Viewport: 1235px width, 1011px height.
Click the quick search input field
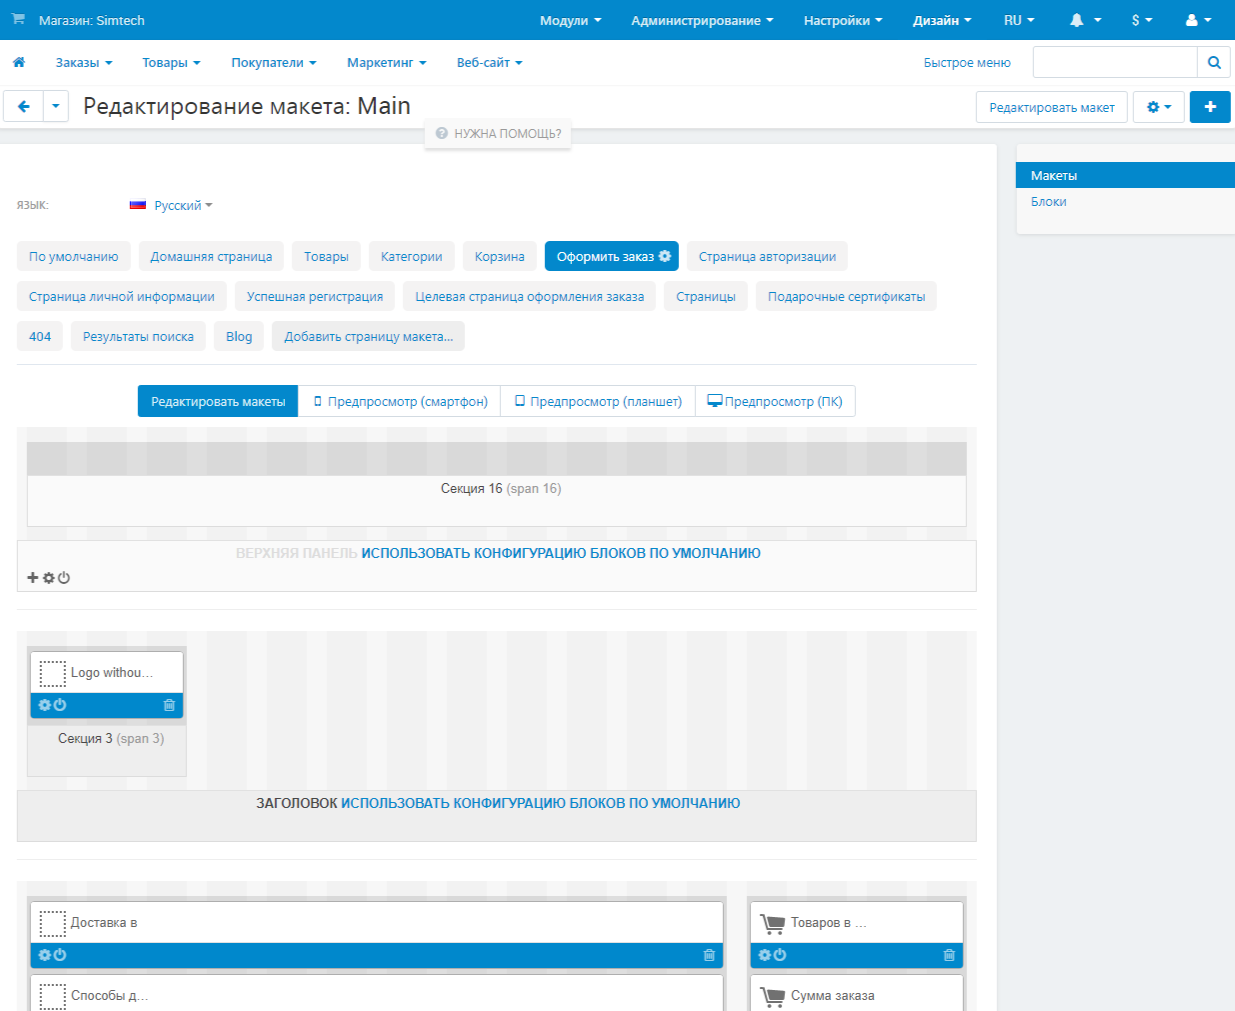pyautogui.click(x=1114, y=62)
